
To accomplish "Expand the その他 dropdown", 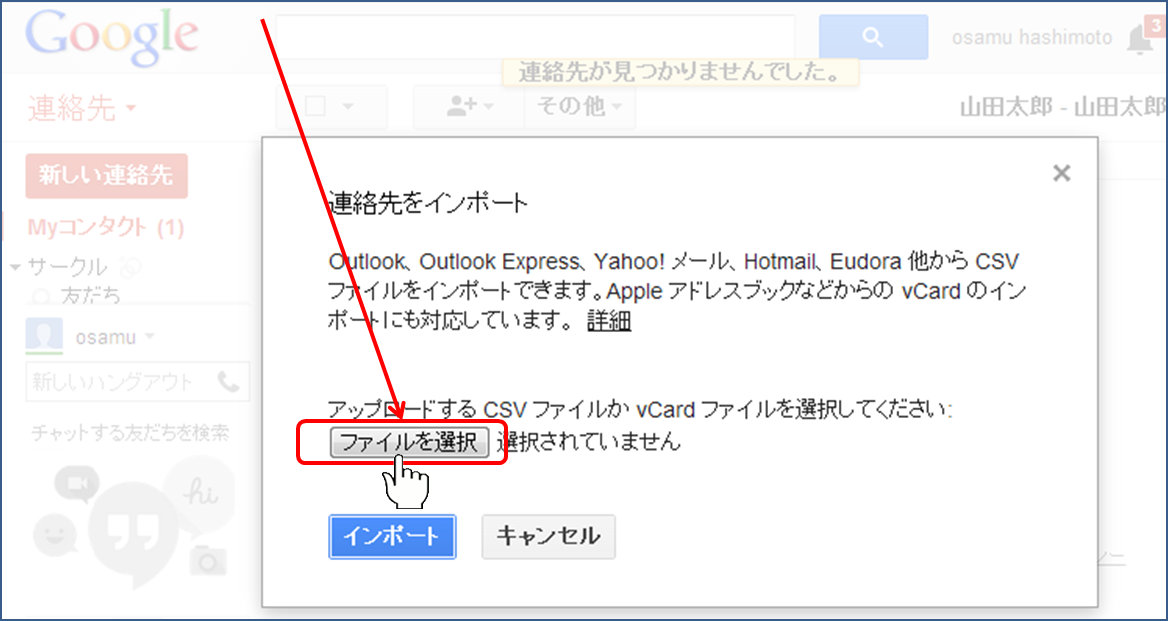I will pos(580,107).
